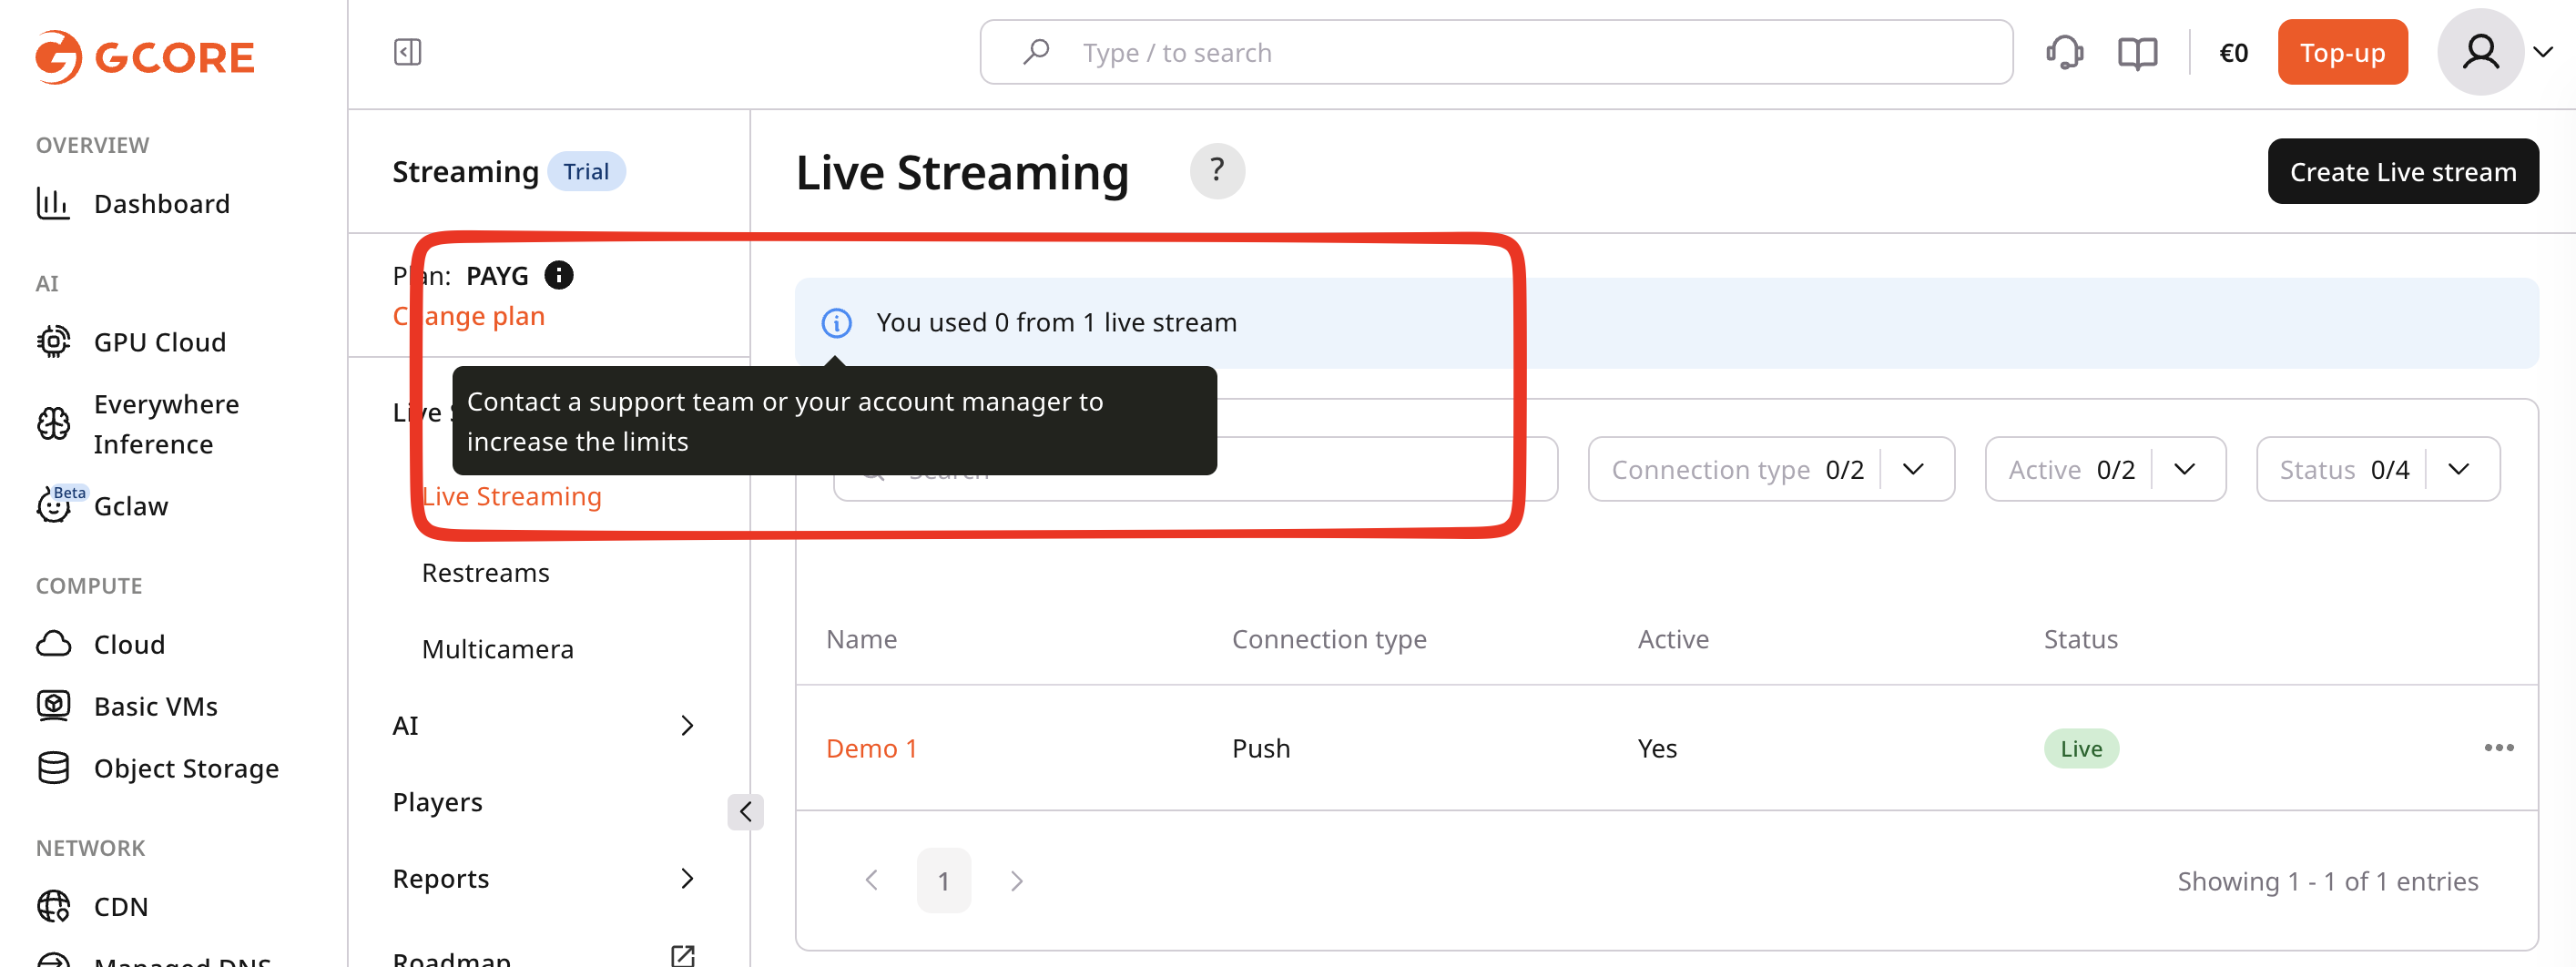This screenshot has width=2576, height=967.
Task: Open Basic VMs from the sidebar
Action: (156, 706)
